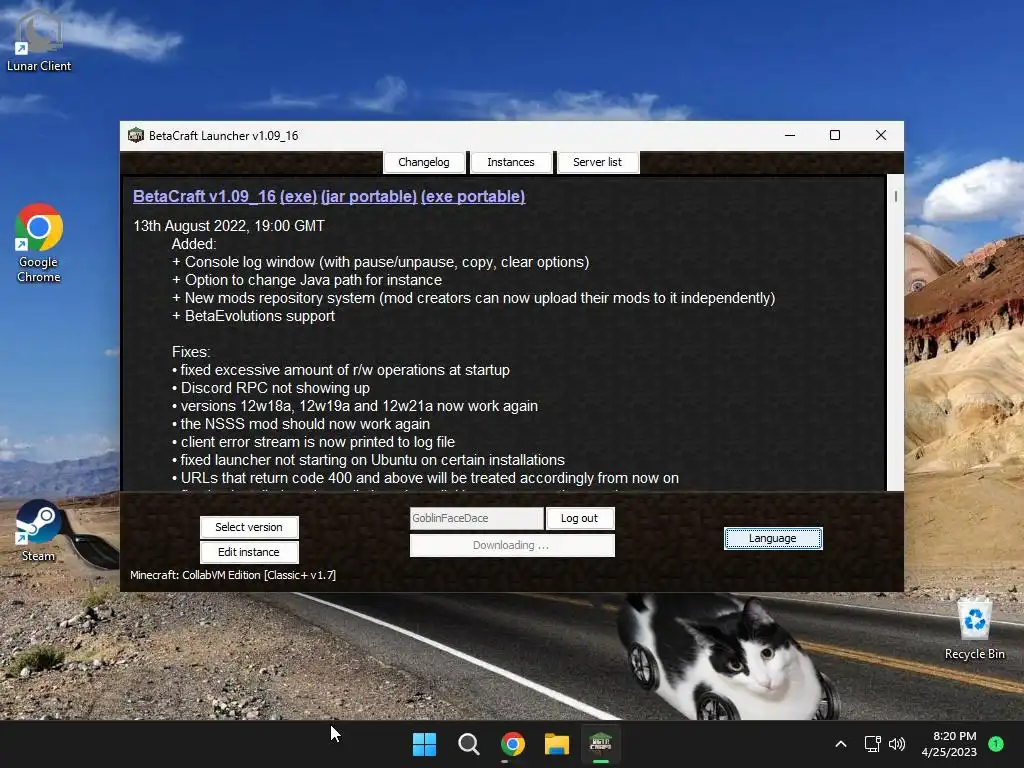
Task: Click 'client error stream is now printed' line
Action: (x=313, y=442)
